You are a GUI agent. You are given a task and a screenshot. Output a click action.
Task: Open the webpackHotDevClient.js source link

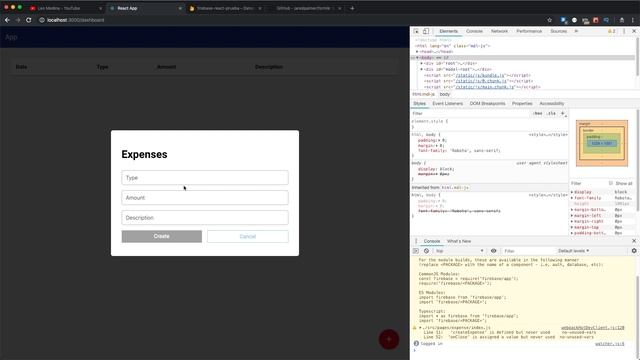592,328
